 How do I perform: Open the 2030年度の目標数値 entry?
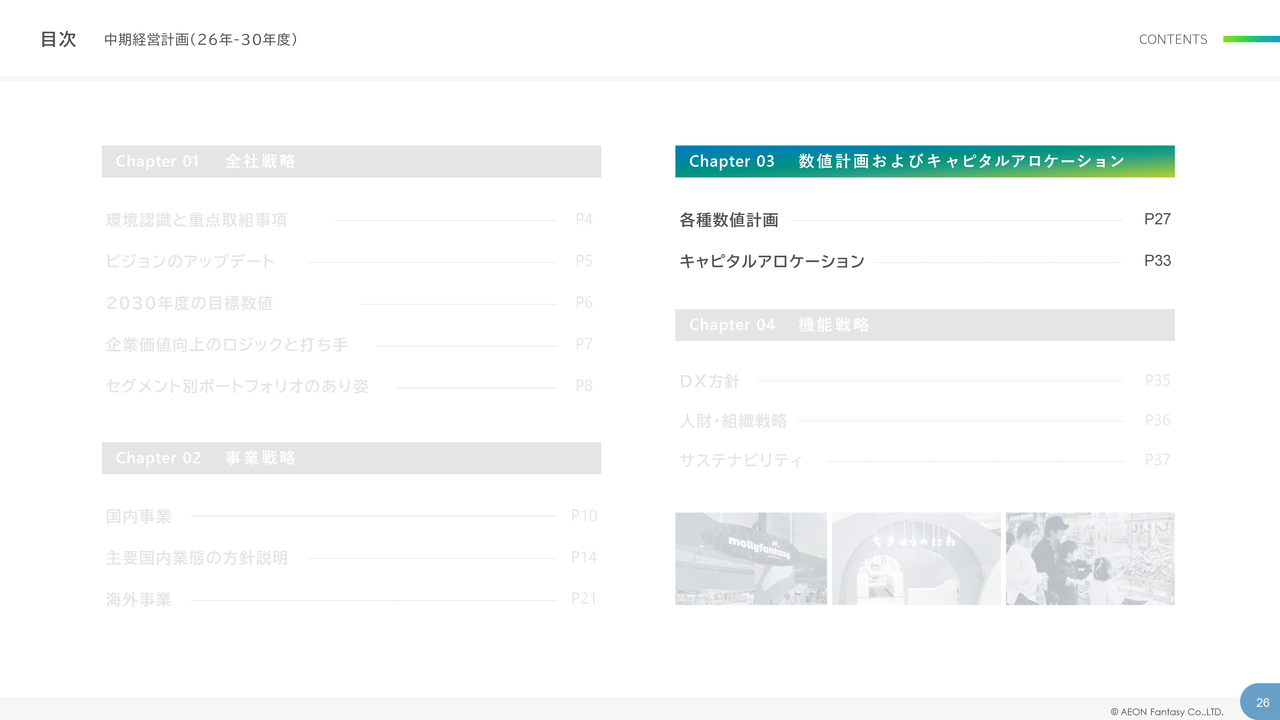pos(189,303)
